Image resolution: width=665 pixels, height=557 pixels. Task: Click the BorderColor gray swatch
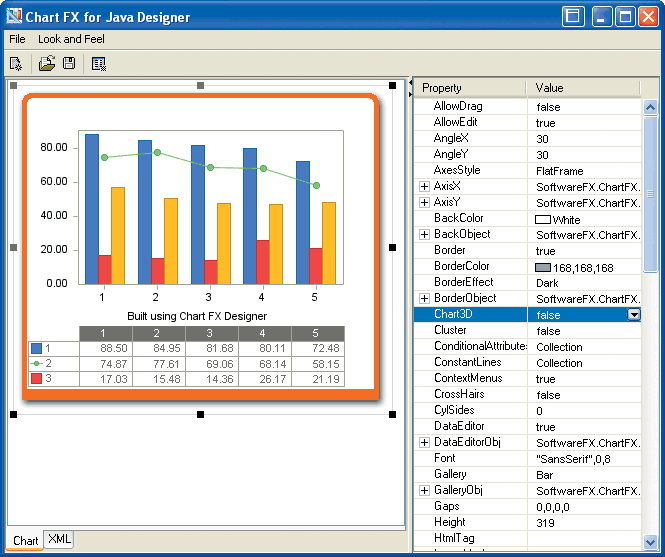[543, 267]
